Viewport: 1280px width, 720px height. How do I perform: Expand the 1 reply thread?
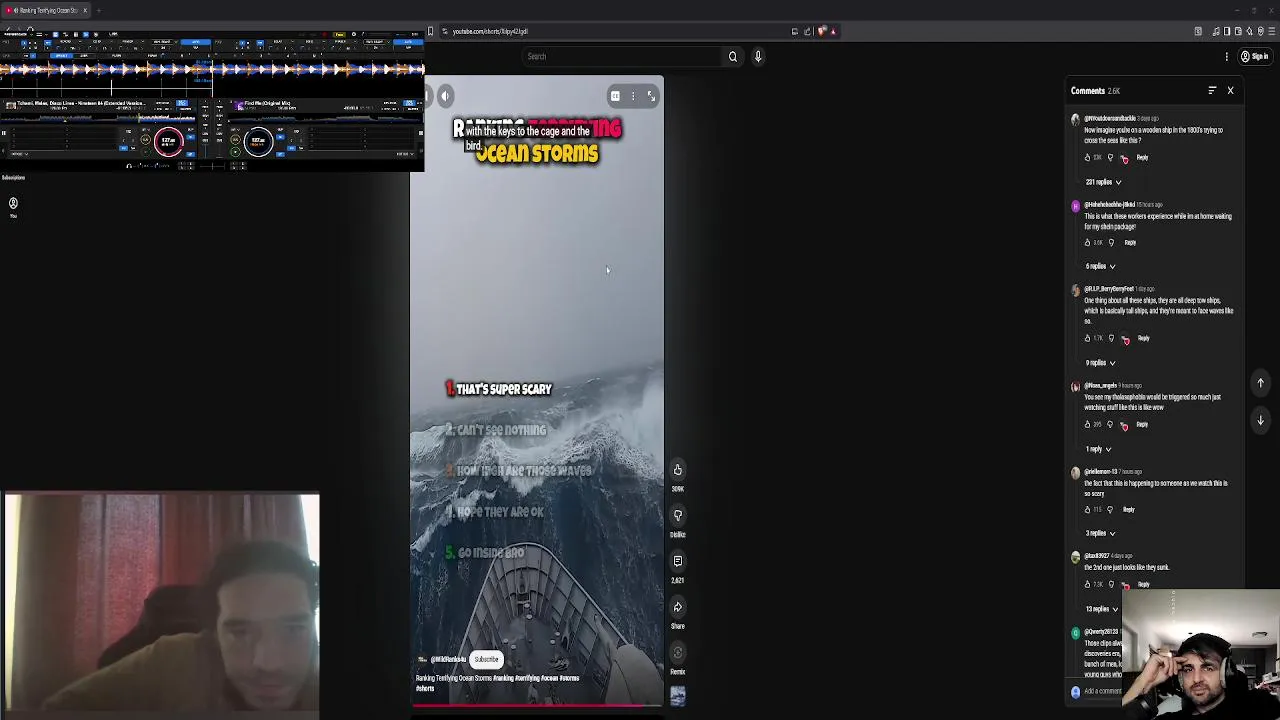coord(1098,449)
